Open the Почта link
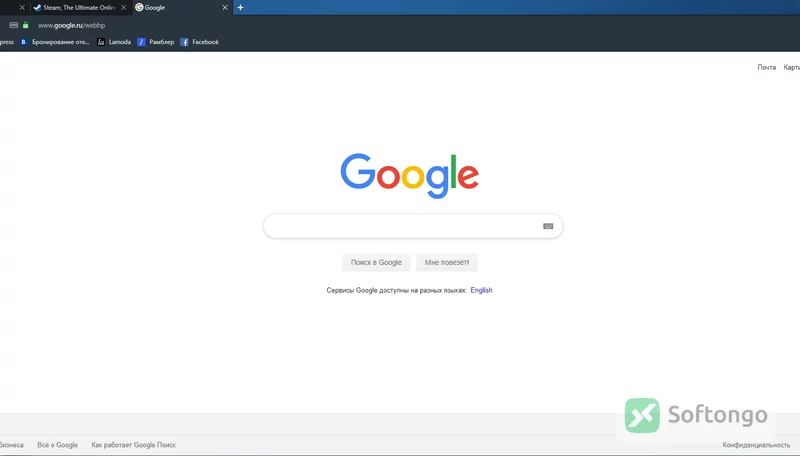 [766, 67]
